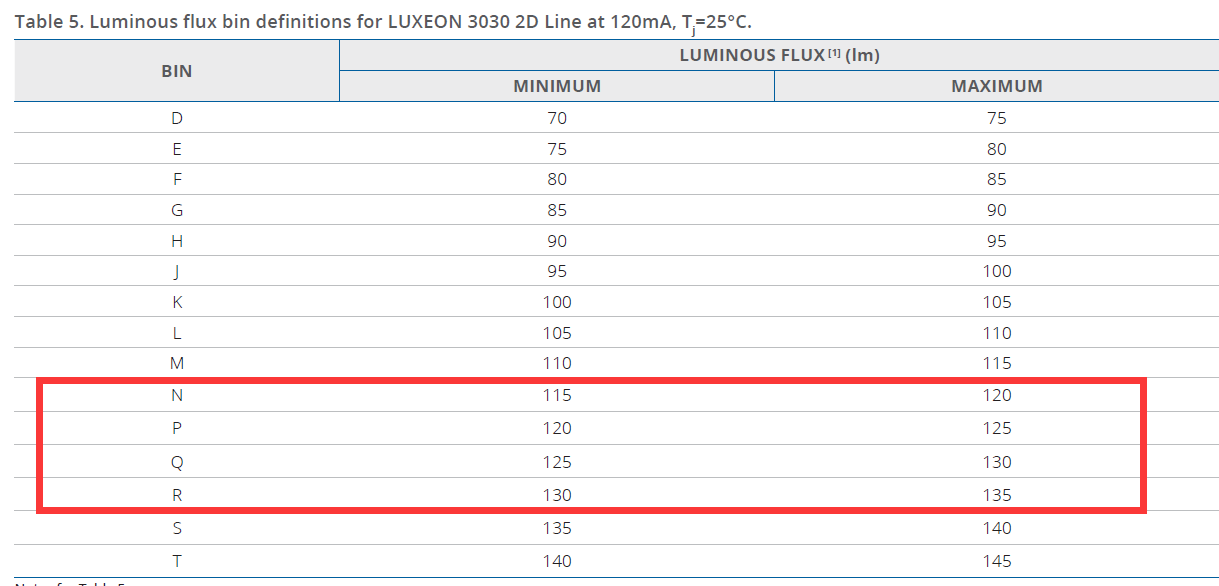Click minimum value 110 in row M
1219x586 pixels.
[x=557, y=363]
